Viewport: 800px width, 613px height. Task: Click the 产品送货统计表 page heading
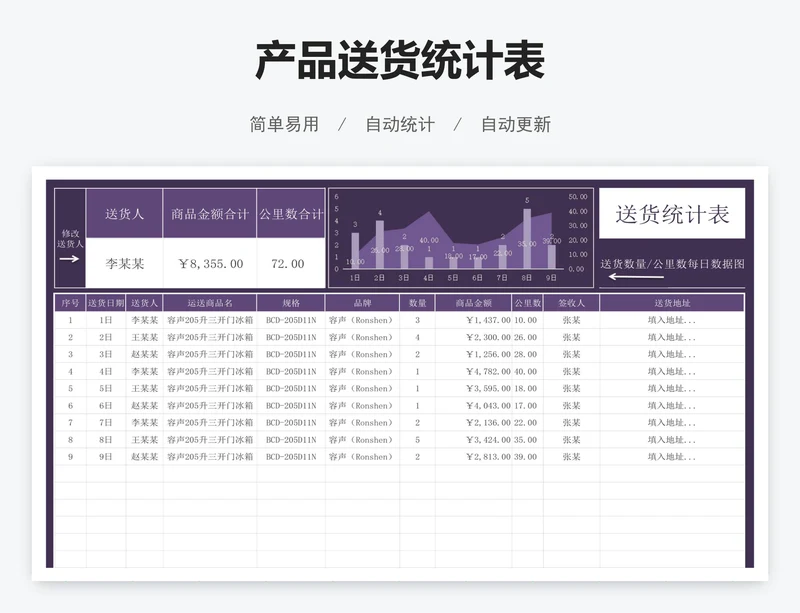tap(400, 61)
